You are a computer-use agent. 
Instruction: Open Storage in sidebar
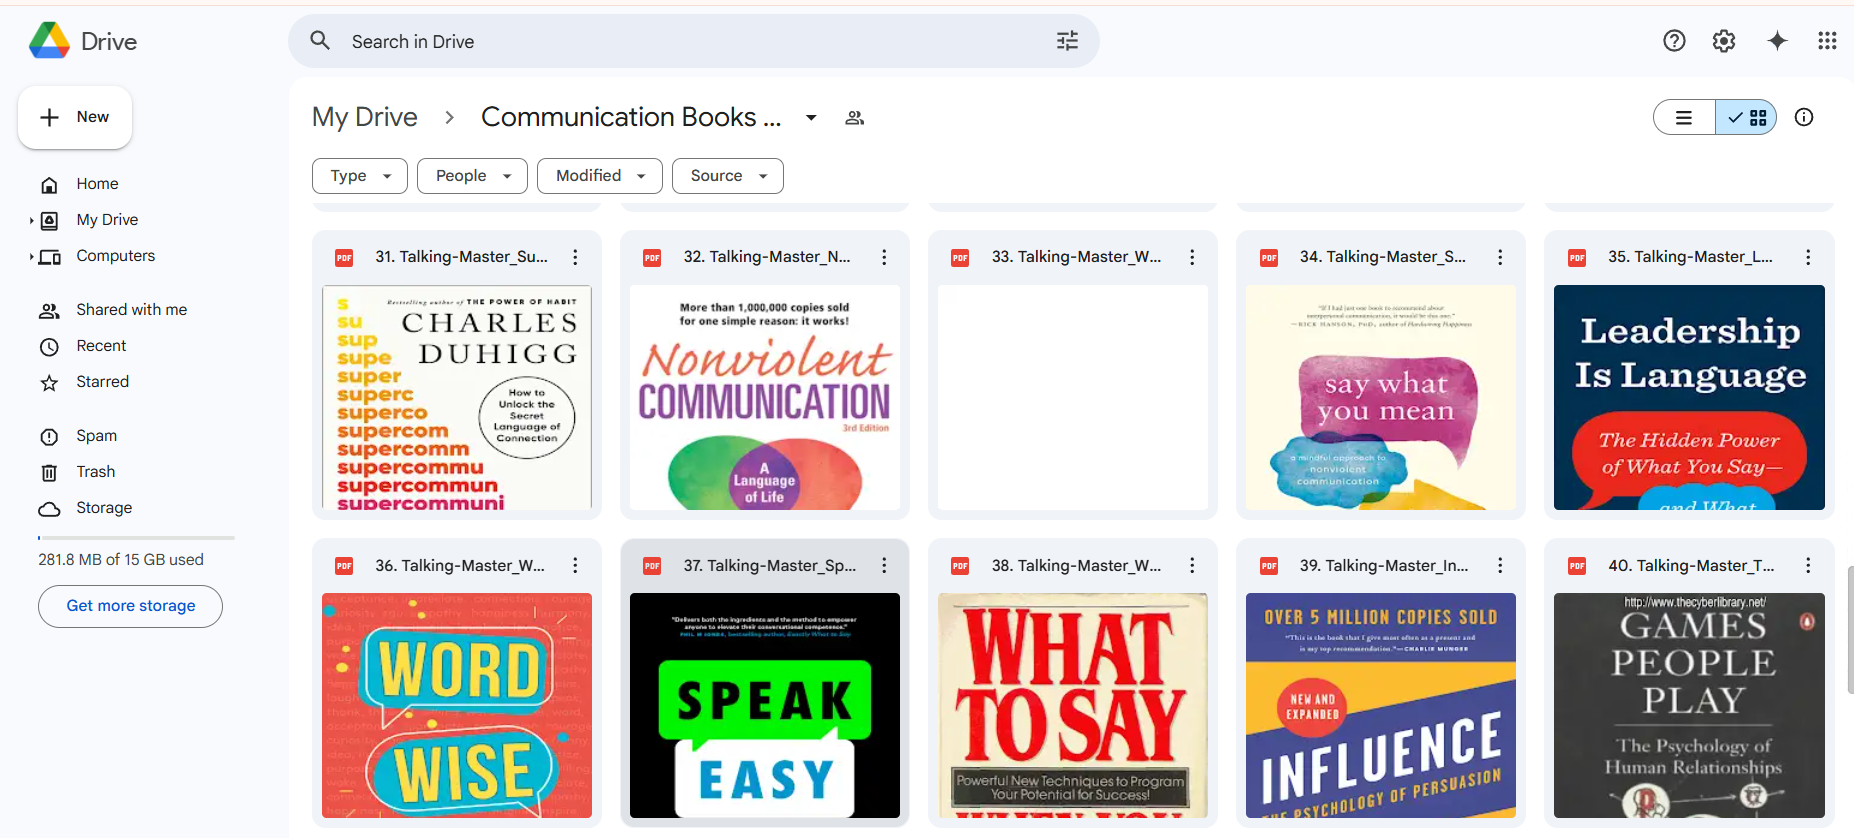[104, 508]
